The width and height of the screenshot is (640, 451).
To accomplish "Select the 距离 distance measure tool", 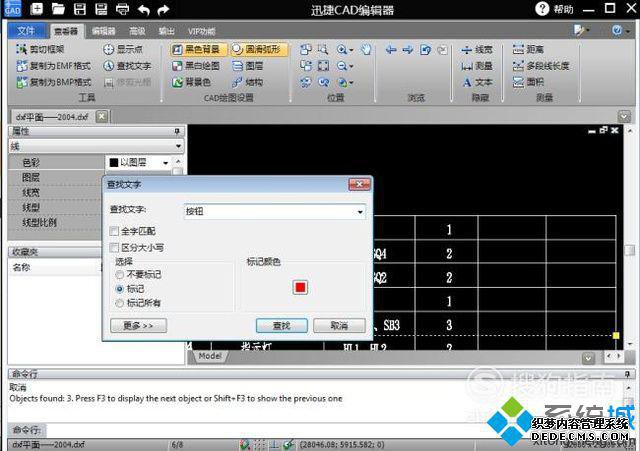I will coord(528,49).
